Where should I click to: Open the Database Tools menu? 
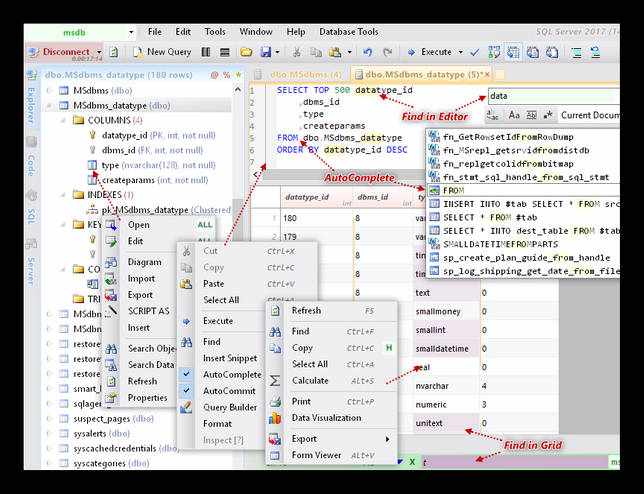(x=349, y=32)
